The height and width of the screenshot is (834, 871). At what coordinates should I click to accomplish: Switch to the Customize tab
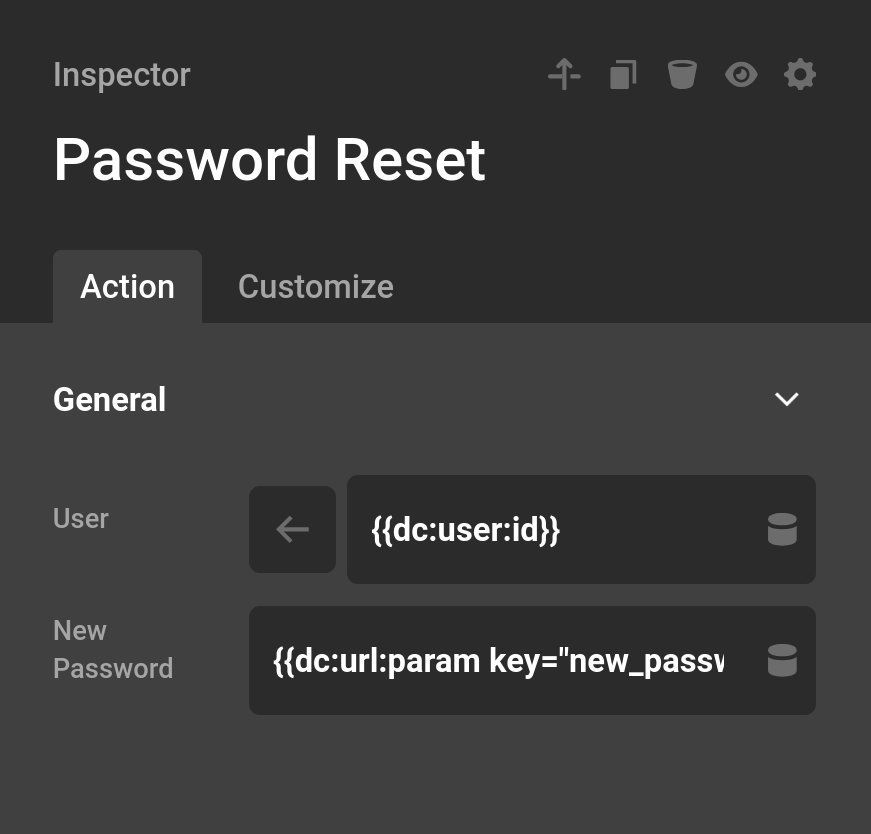click(x=315, y=287)
